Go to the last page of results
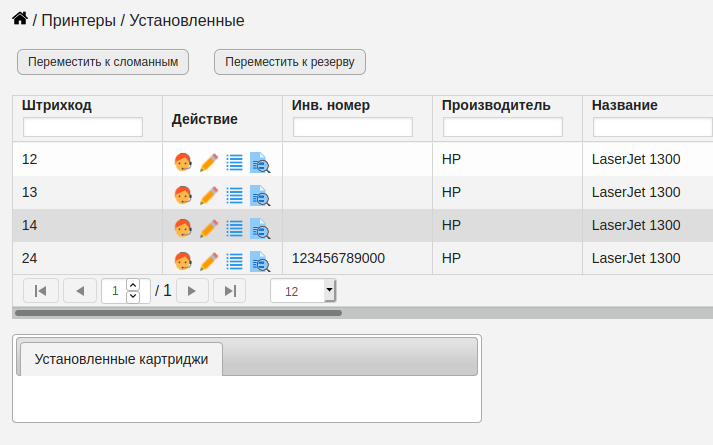Image resolution: width=713 pixels, height=445 pixels. [x=230, y=291]
